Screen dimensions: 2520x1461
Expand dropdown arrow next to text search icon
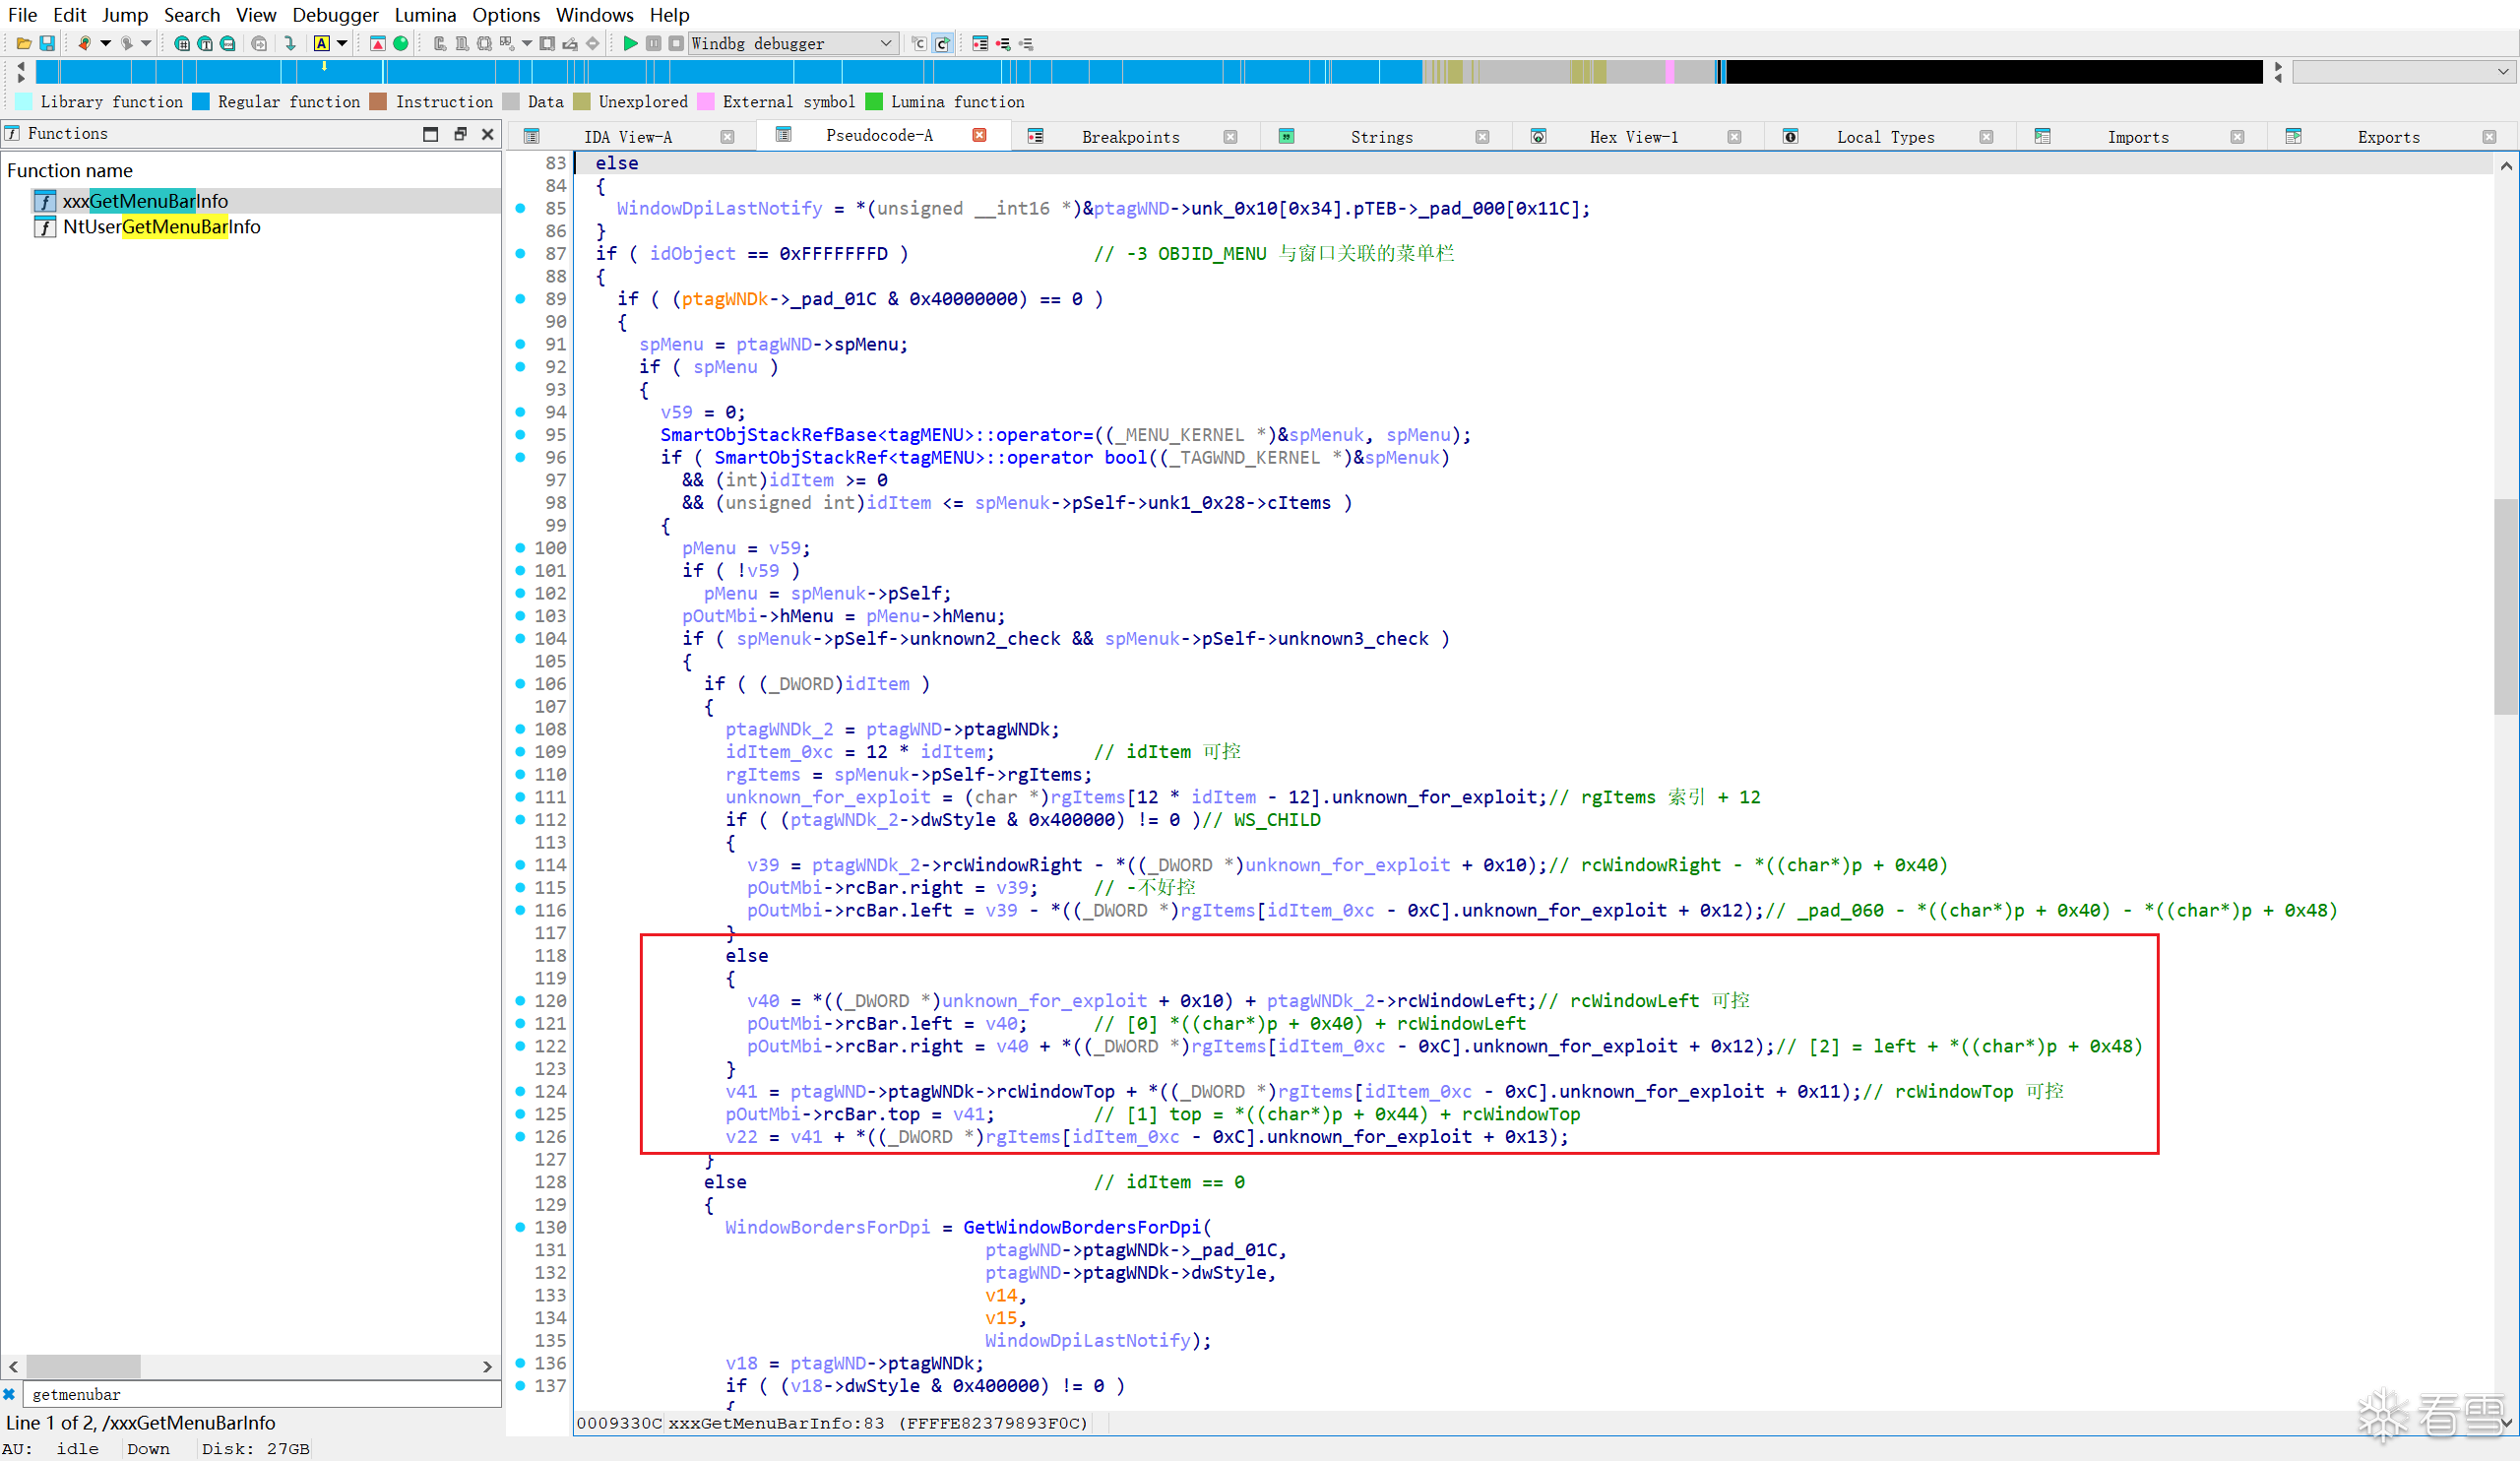pos(342,43)
